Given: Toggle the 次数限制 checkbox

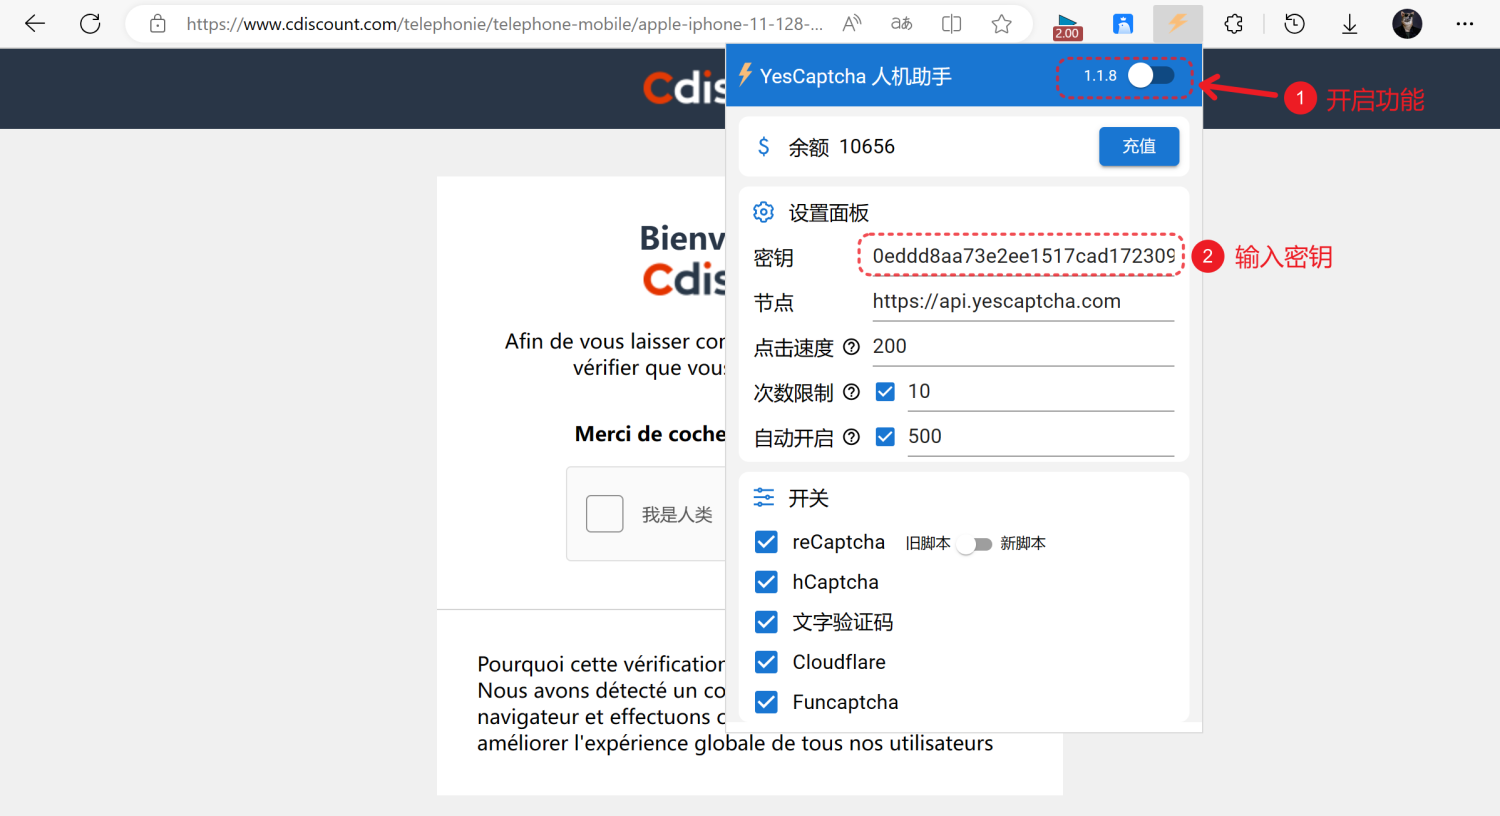Looking at the screenshot, I should 885,391.
